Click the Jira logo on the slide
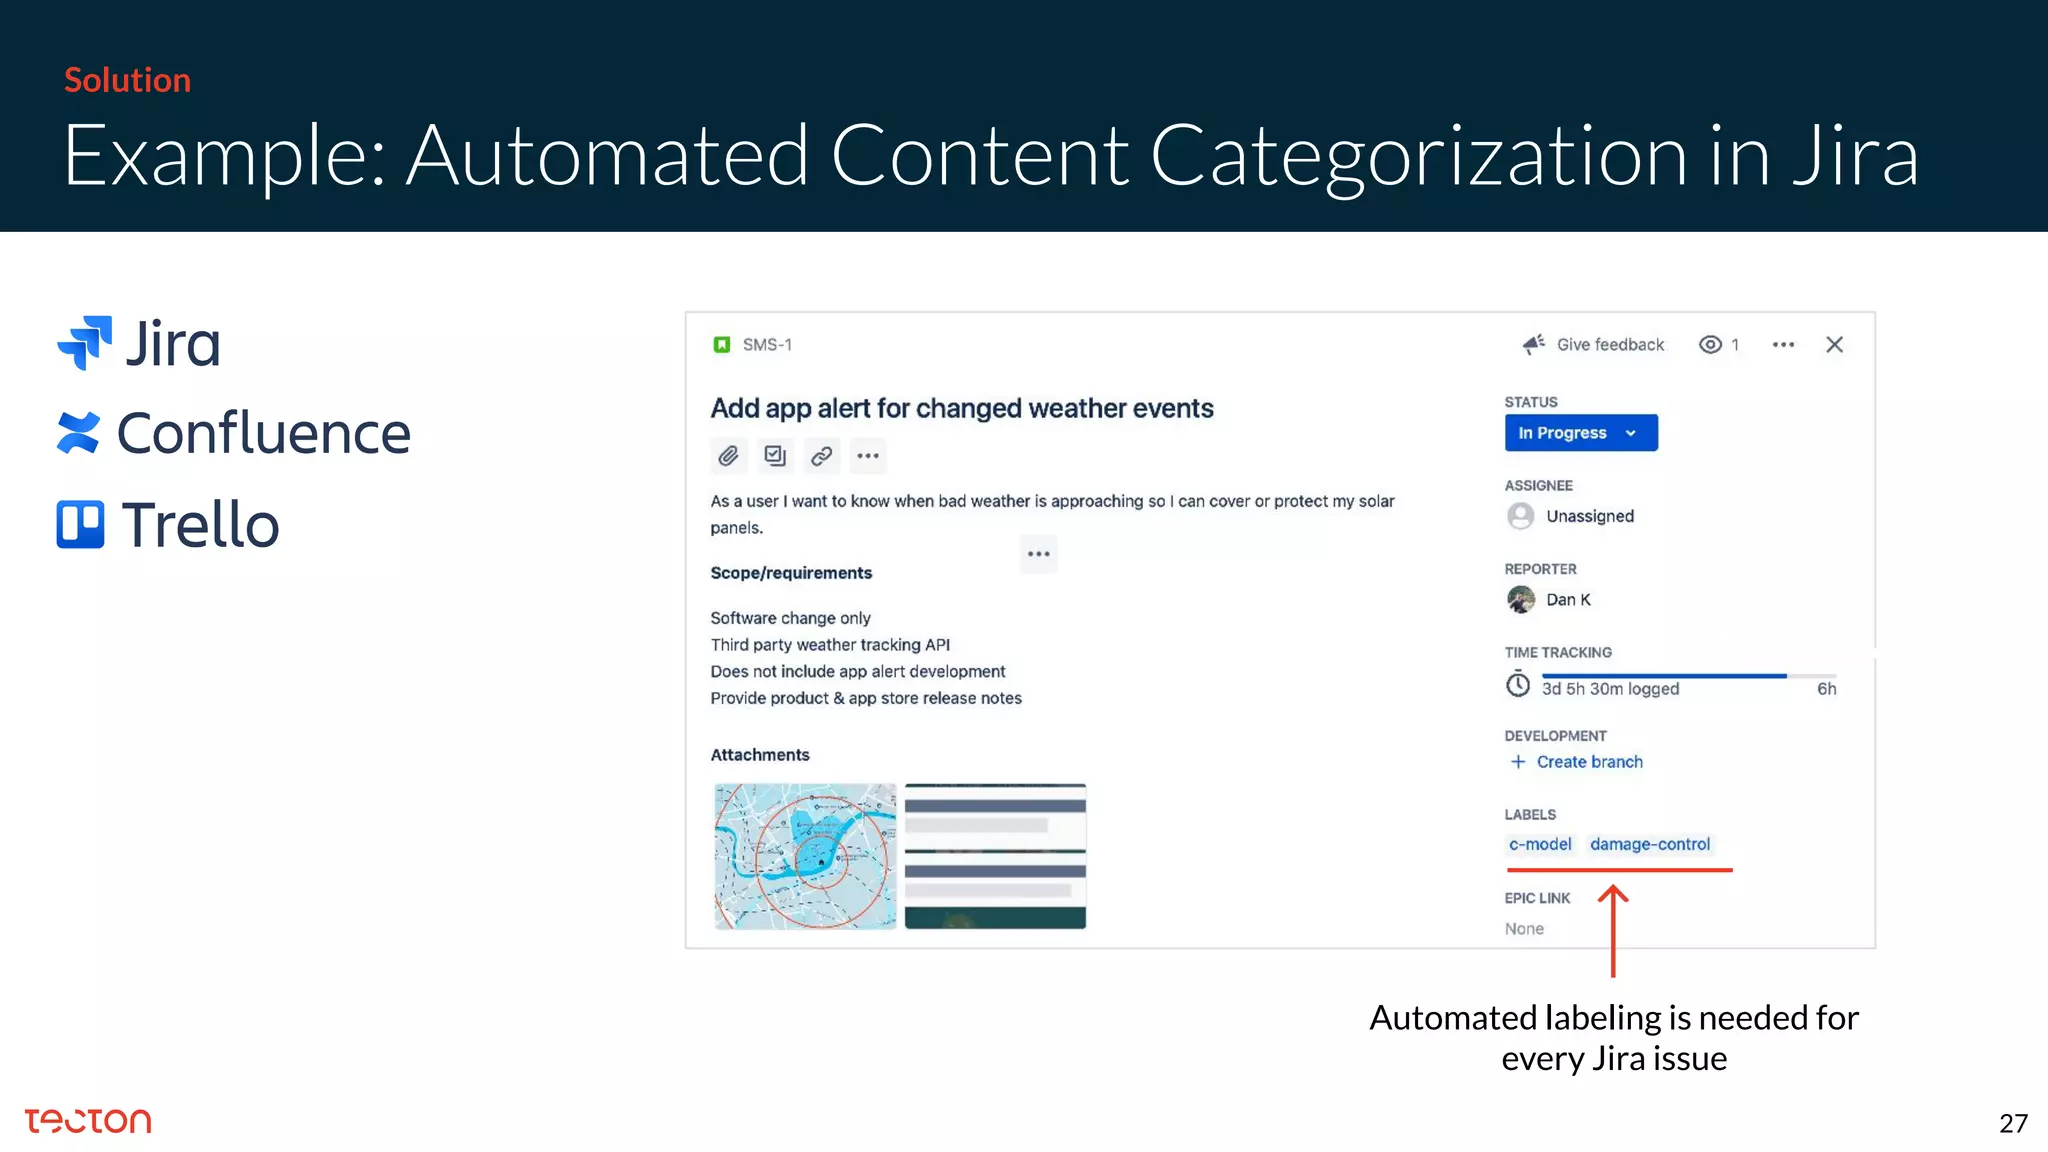Viewport: 2048px width, 1152px height. point(138,343)
